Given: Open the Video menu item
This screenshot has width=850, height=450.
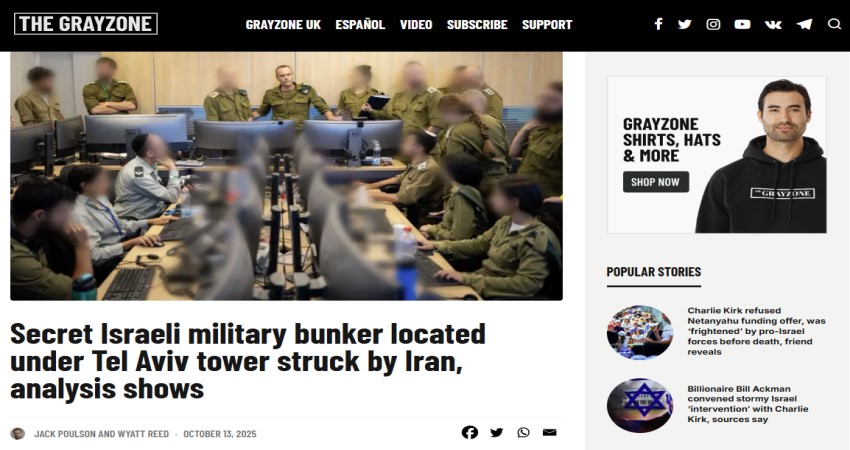Looking at the screenshot, I should [416, 25].
